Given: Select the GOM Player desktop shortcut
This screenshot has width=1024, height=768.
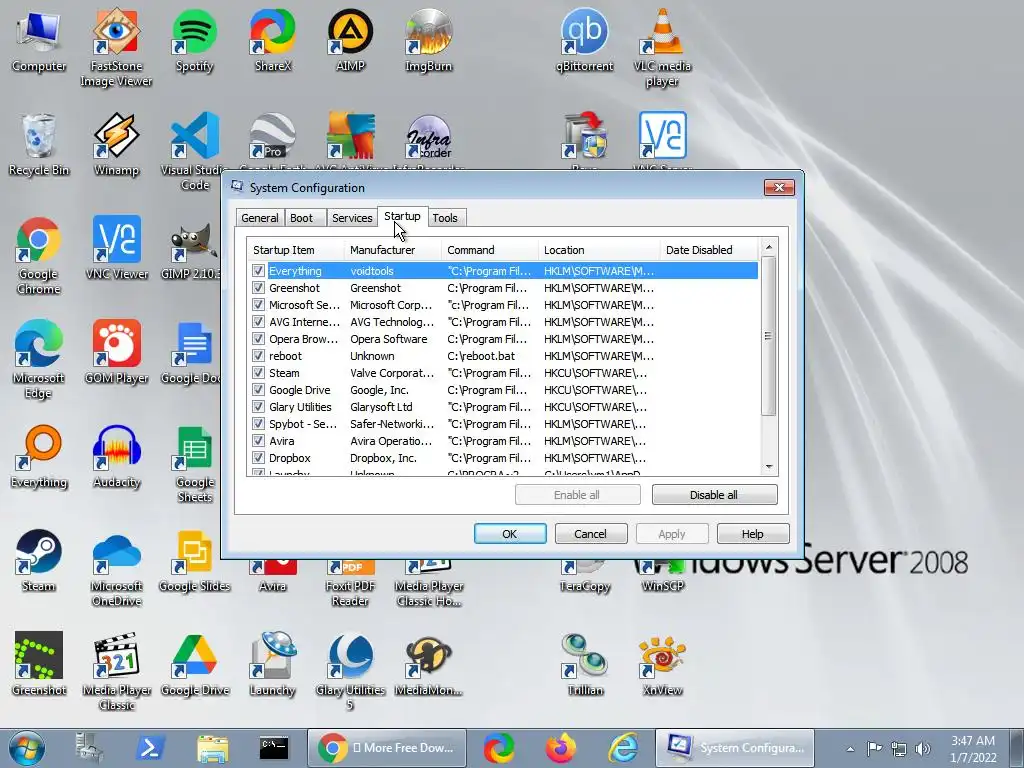Looking at the screenshot, I should 117,353.
